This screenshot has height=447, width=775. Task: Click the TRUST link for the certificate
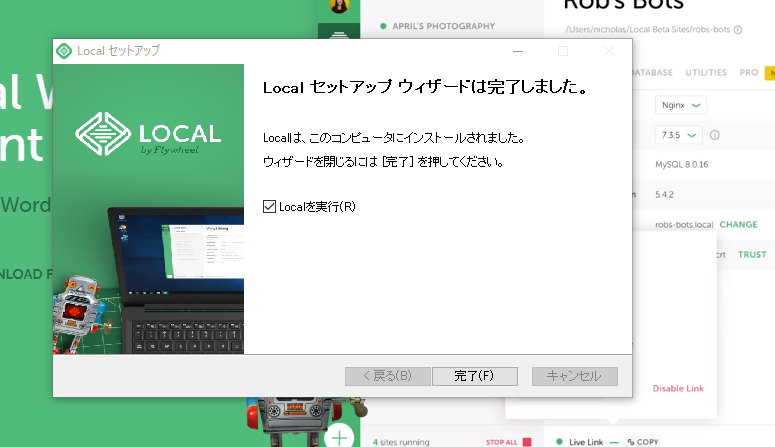click(x=752, y=255)
